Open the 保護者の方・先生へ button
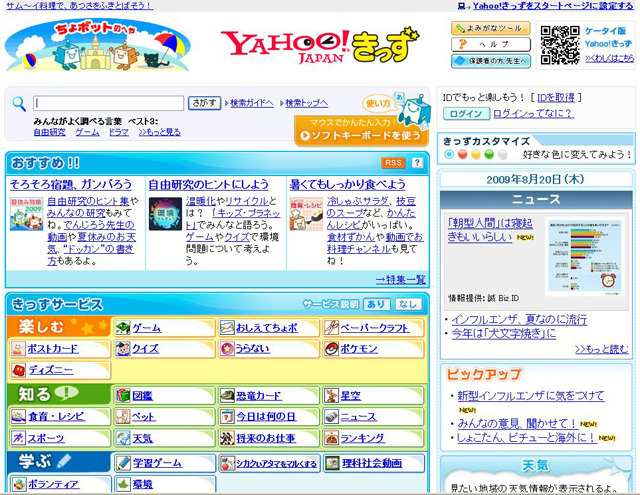The height and width of the screenshot is (495, 640). 491,61
